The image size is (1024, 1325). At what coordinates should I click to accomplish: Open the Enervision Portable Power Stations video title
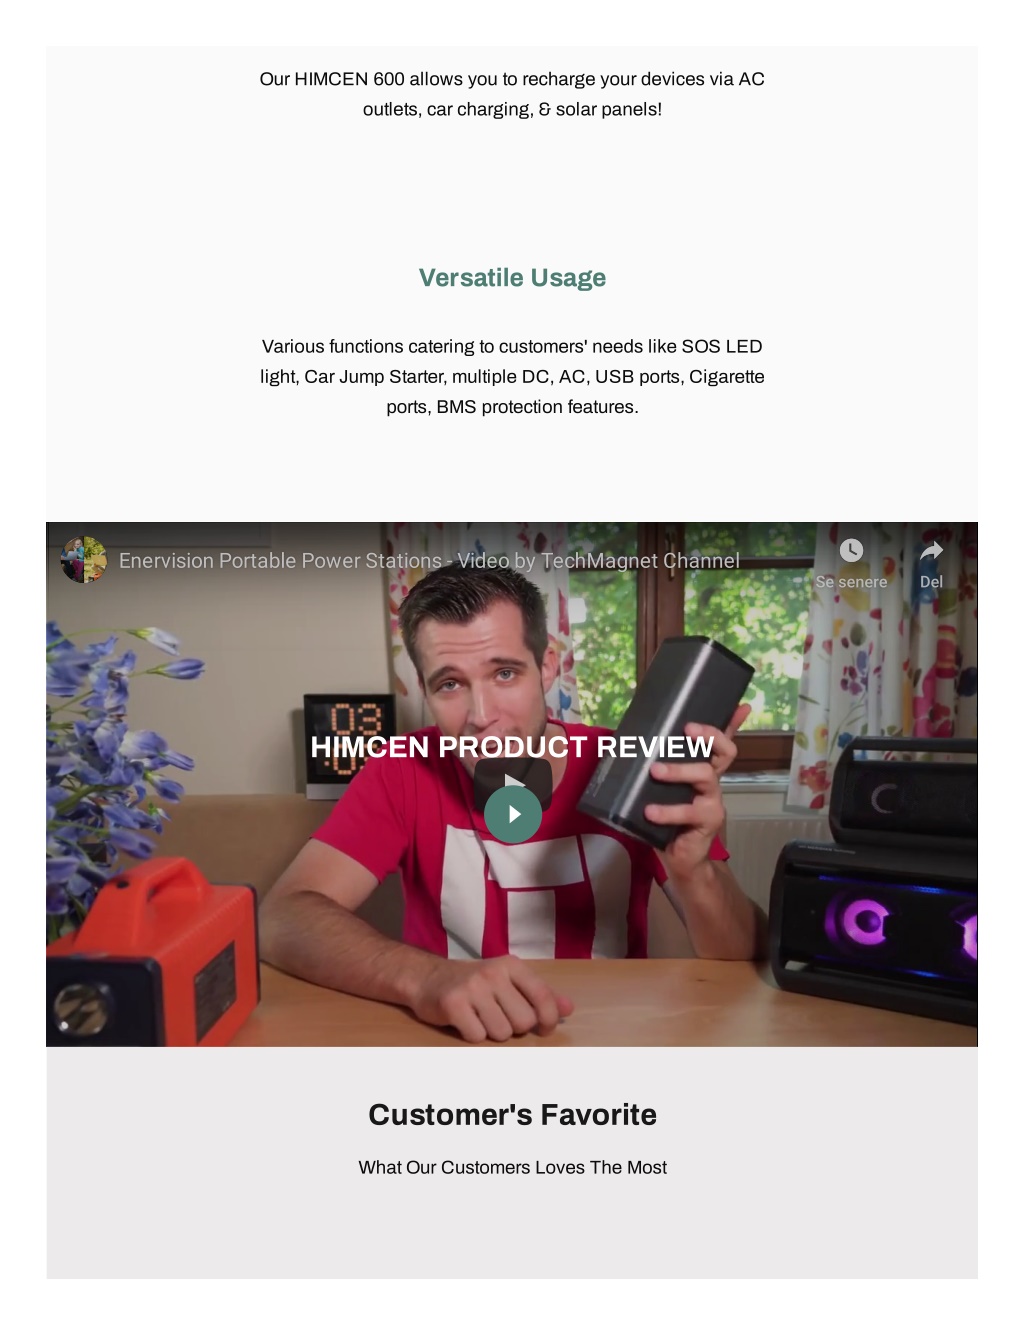coord(429,561)
